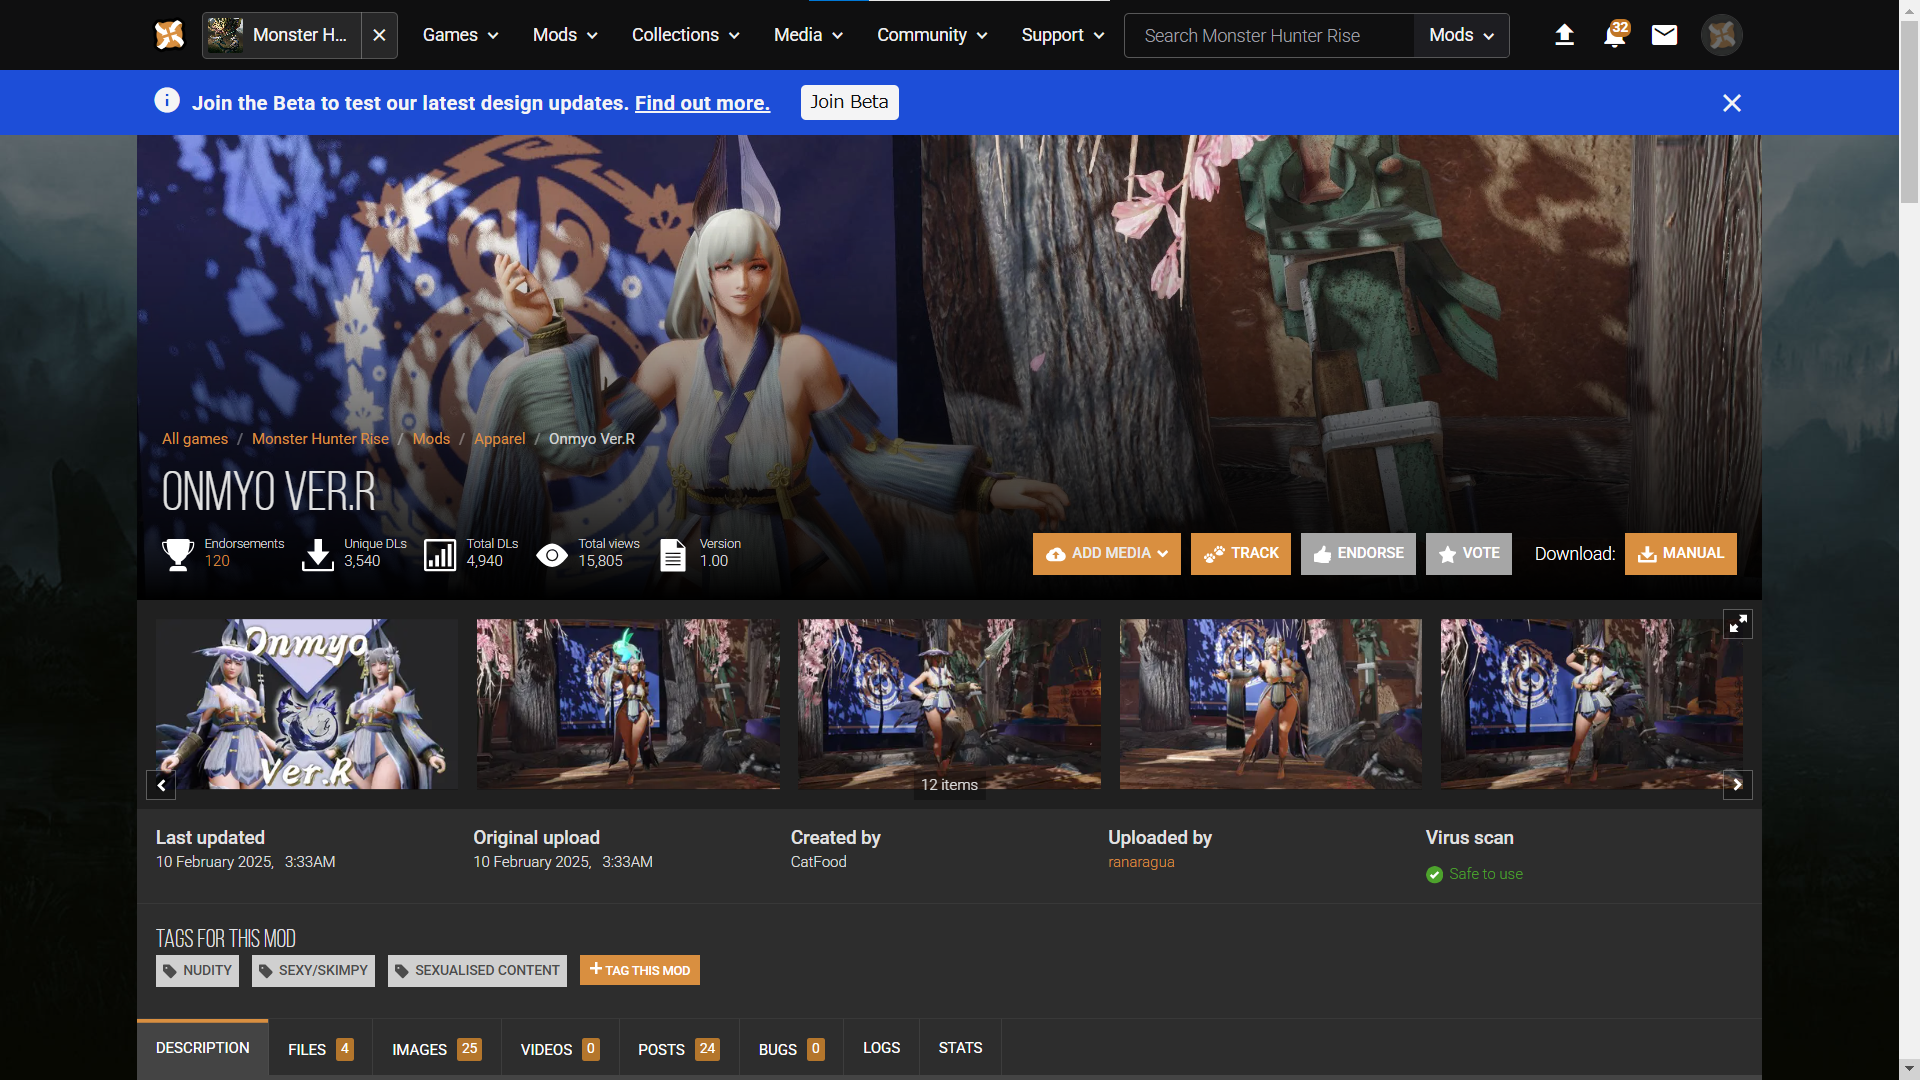
Task: Switch to the Files tab
Action: coord(320,1049)
